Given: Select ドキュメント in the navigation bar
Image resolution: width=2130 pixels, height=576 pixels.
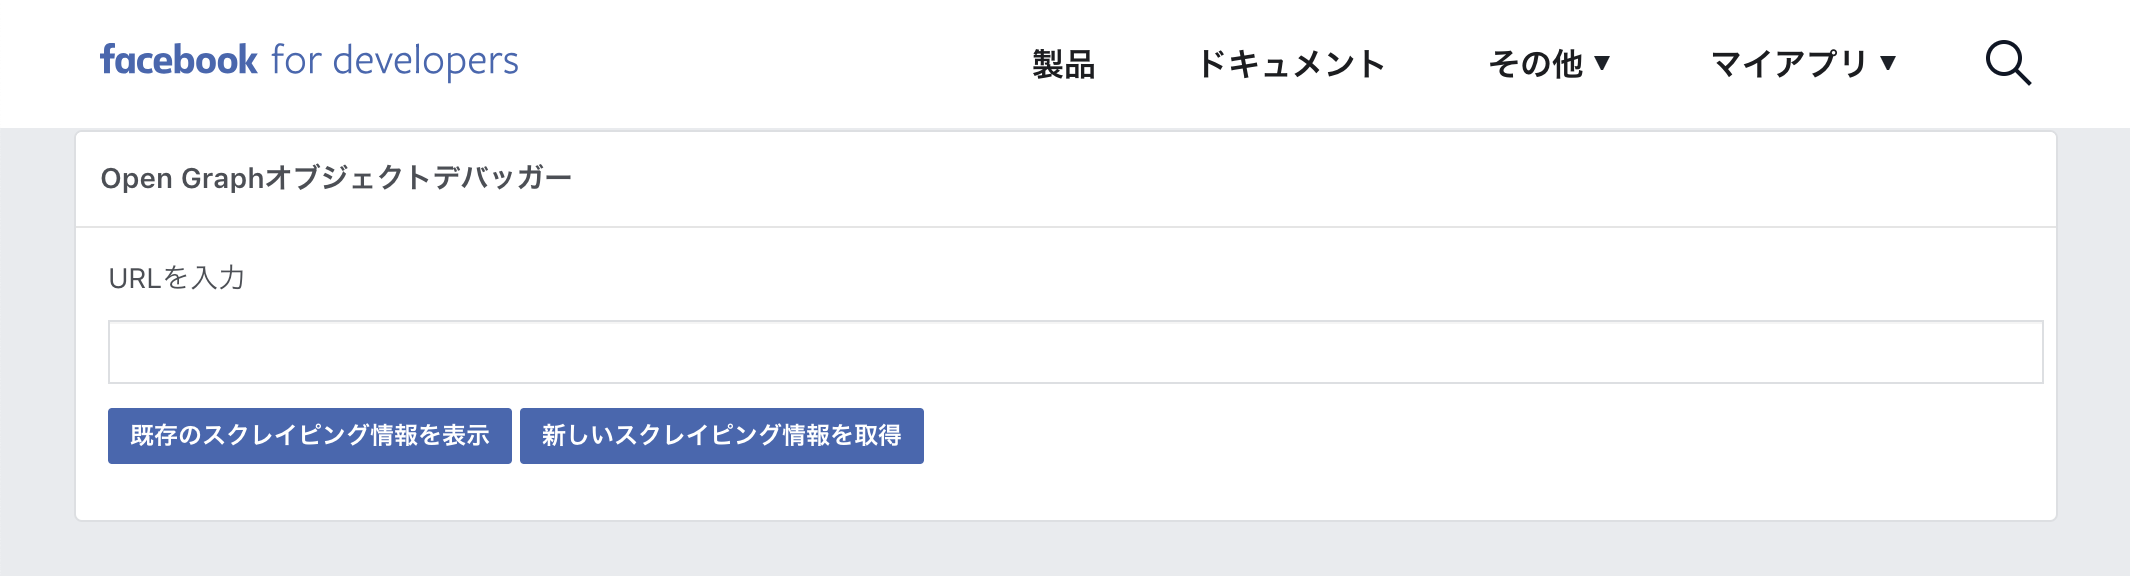Looking at the screenshot, I should point(1292,63).
